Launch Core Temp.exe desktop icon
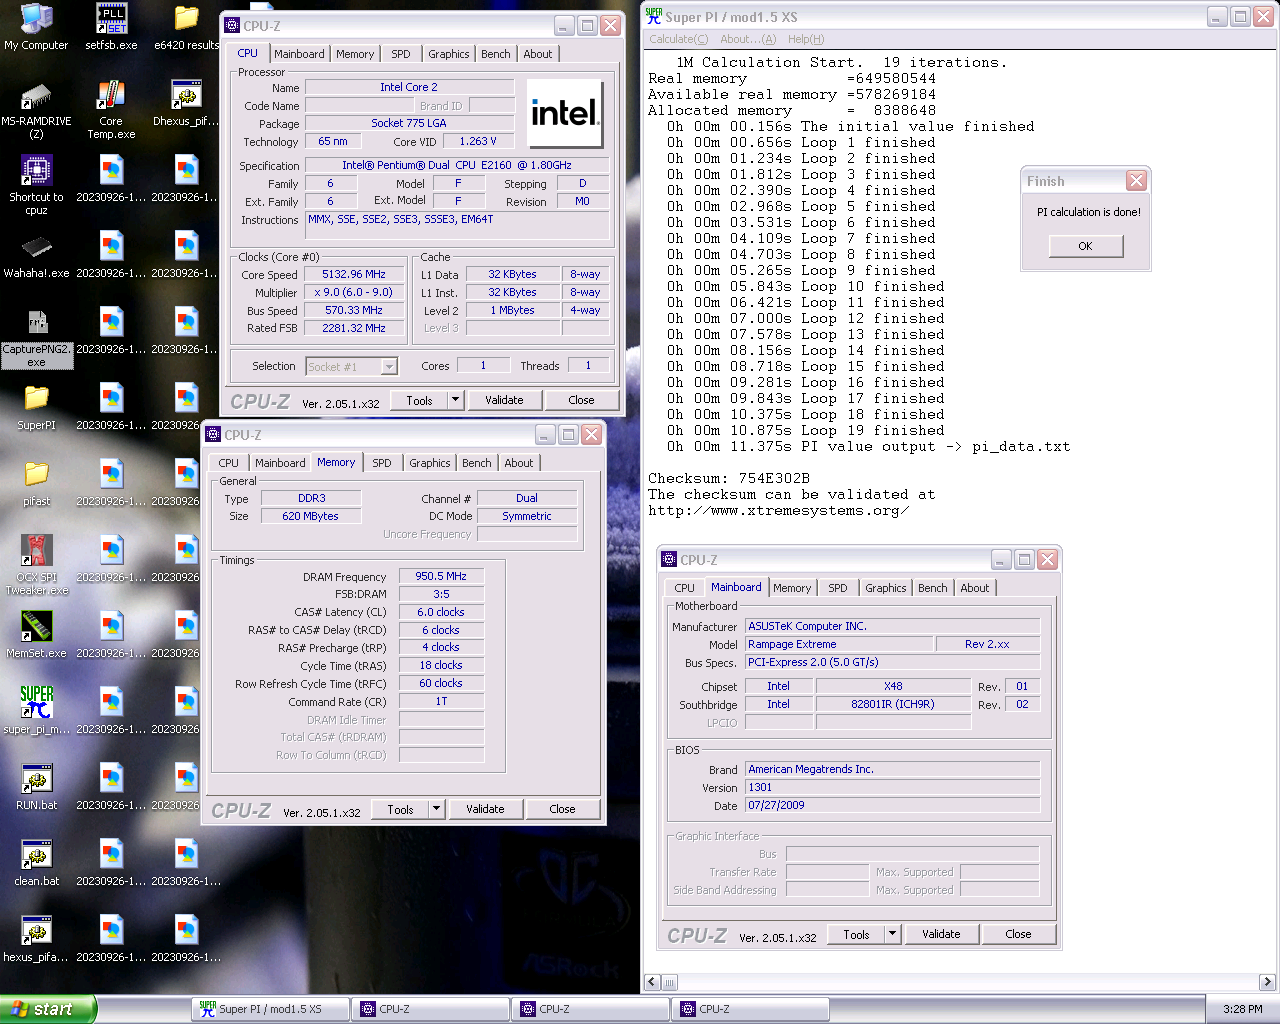1280x1024 pixels. pyautogui.click(x=111, y=110)
